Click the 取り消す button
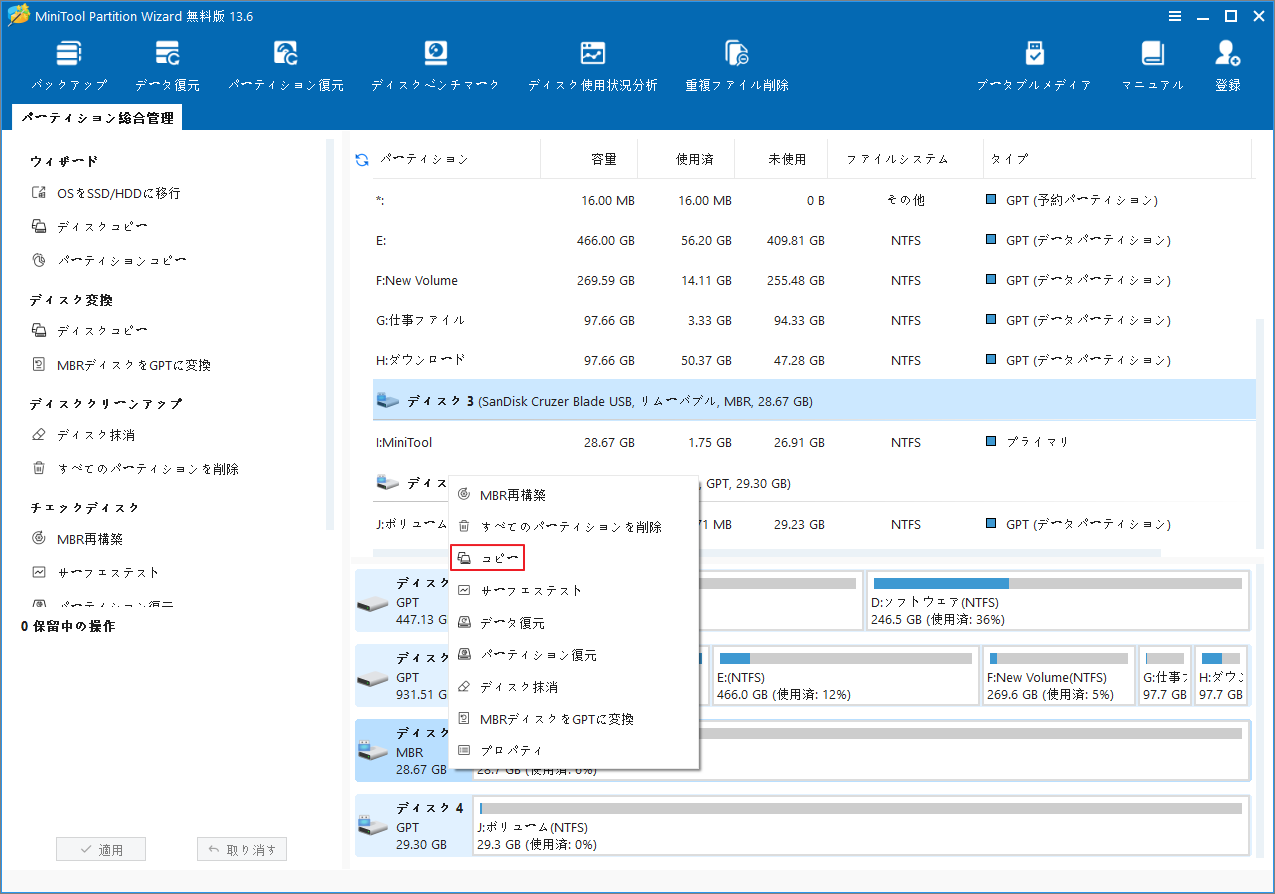 241,848
